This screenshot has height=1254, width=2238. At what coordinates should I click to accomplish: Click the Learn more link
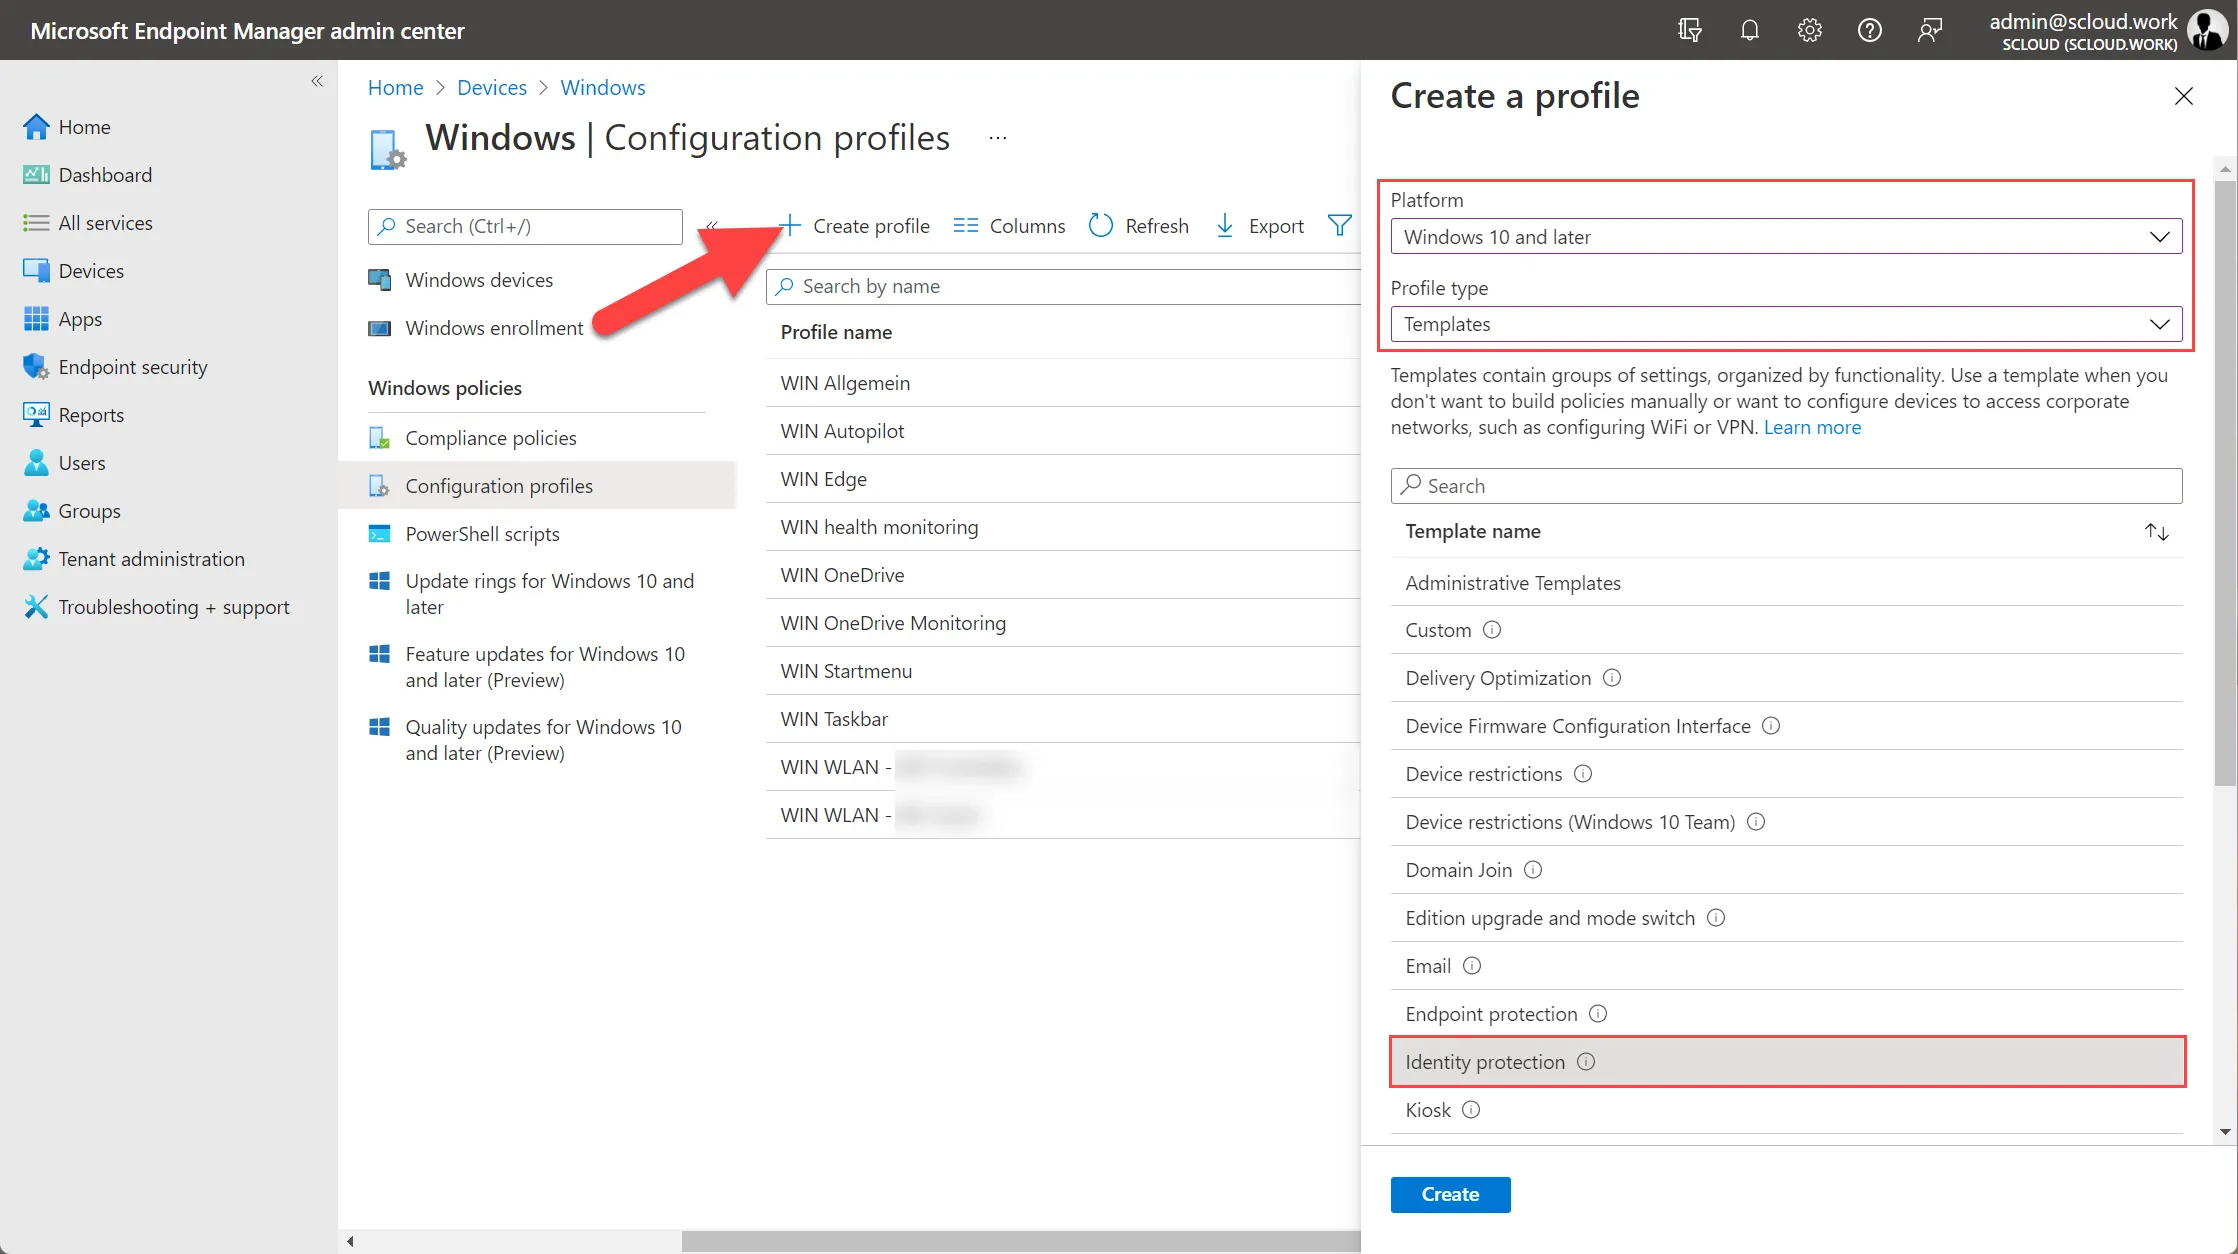1812,427
